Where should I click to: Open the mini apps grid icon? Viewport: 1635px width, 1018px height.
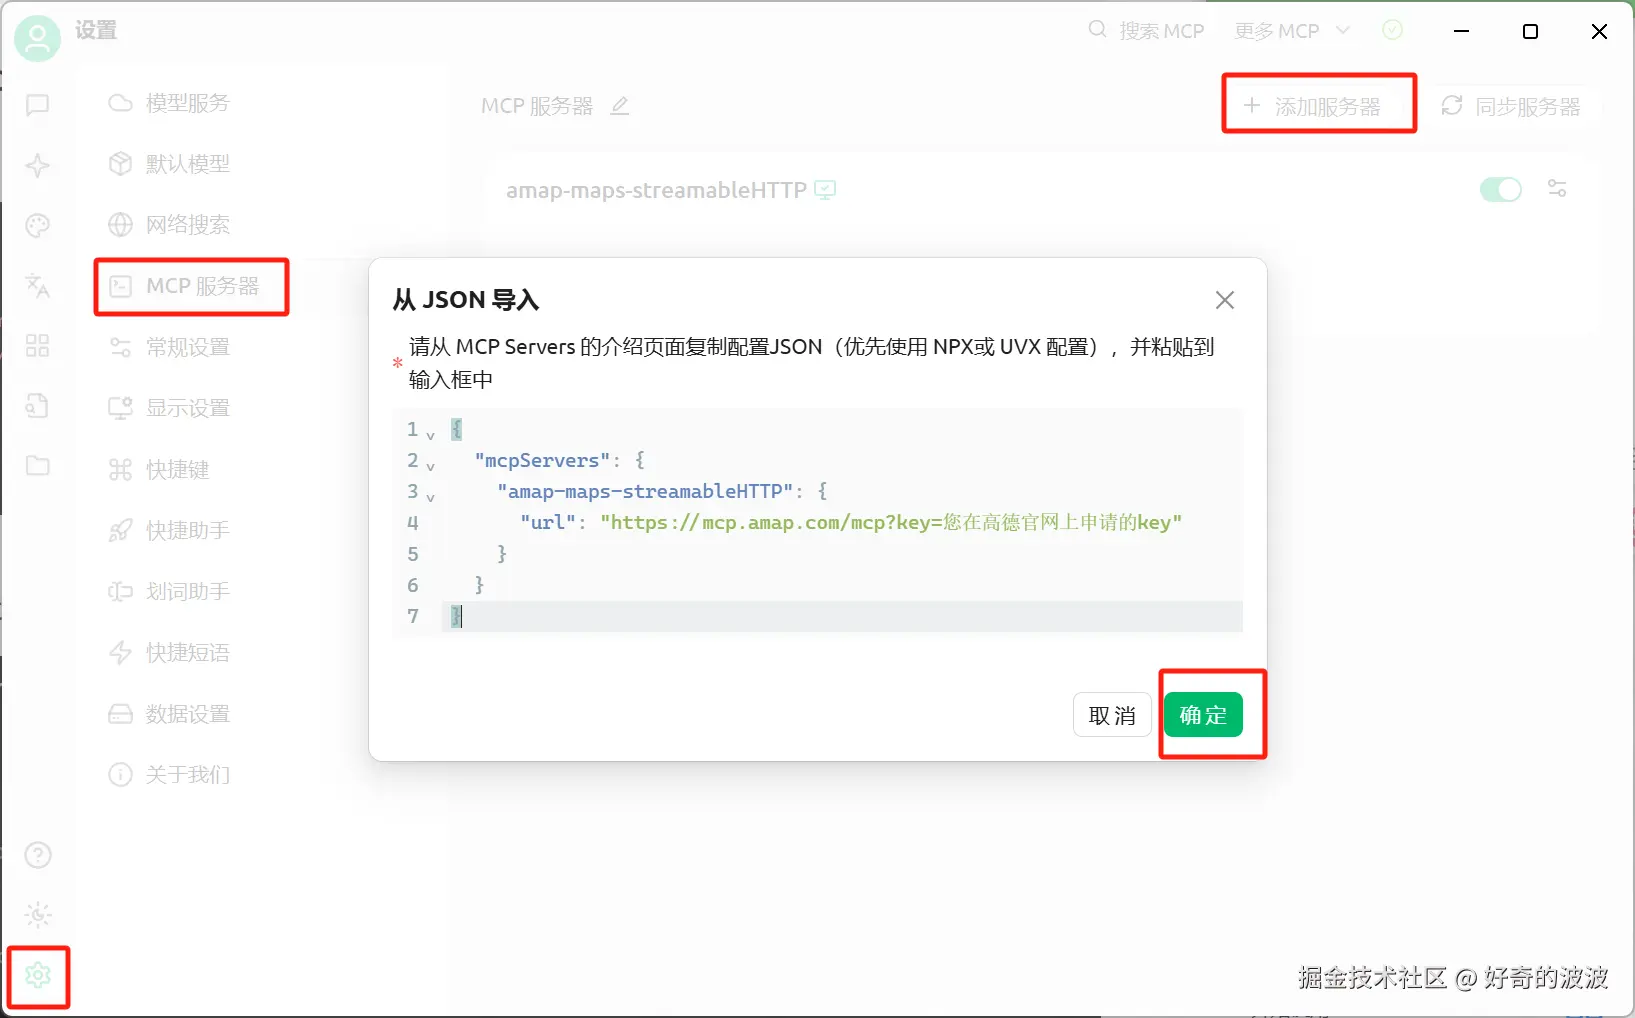coord(38,346)
